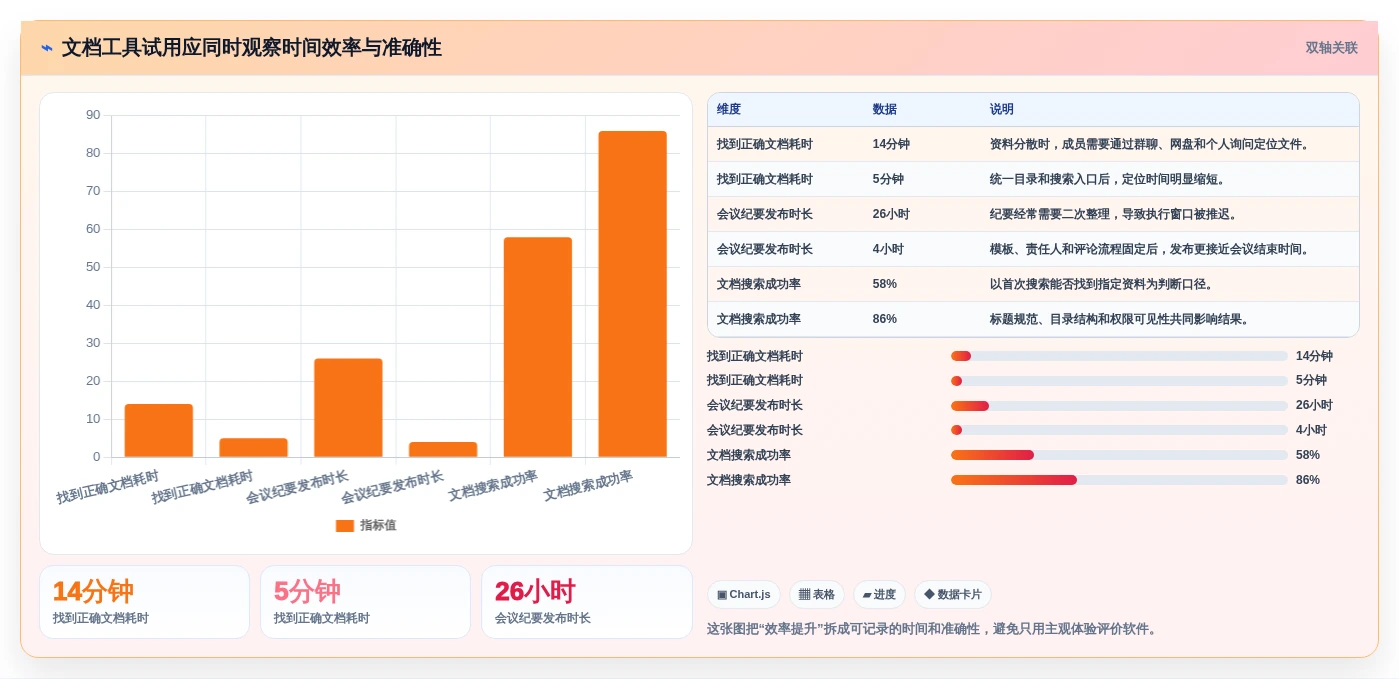Click the 双轴关联 tag in the header
This screenshot has width=1399, height=679.
1331,48
